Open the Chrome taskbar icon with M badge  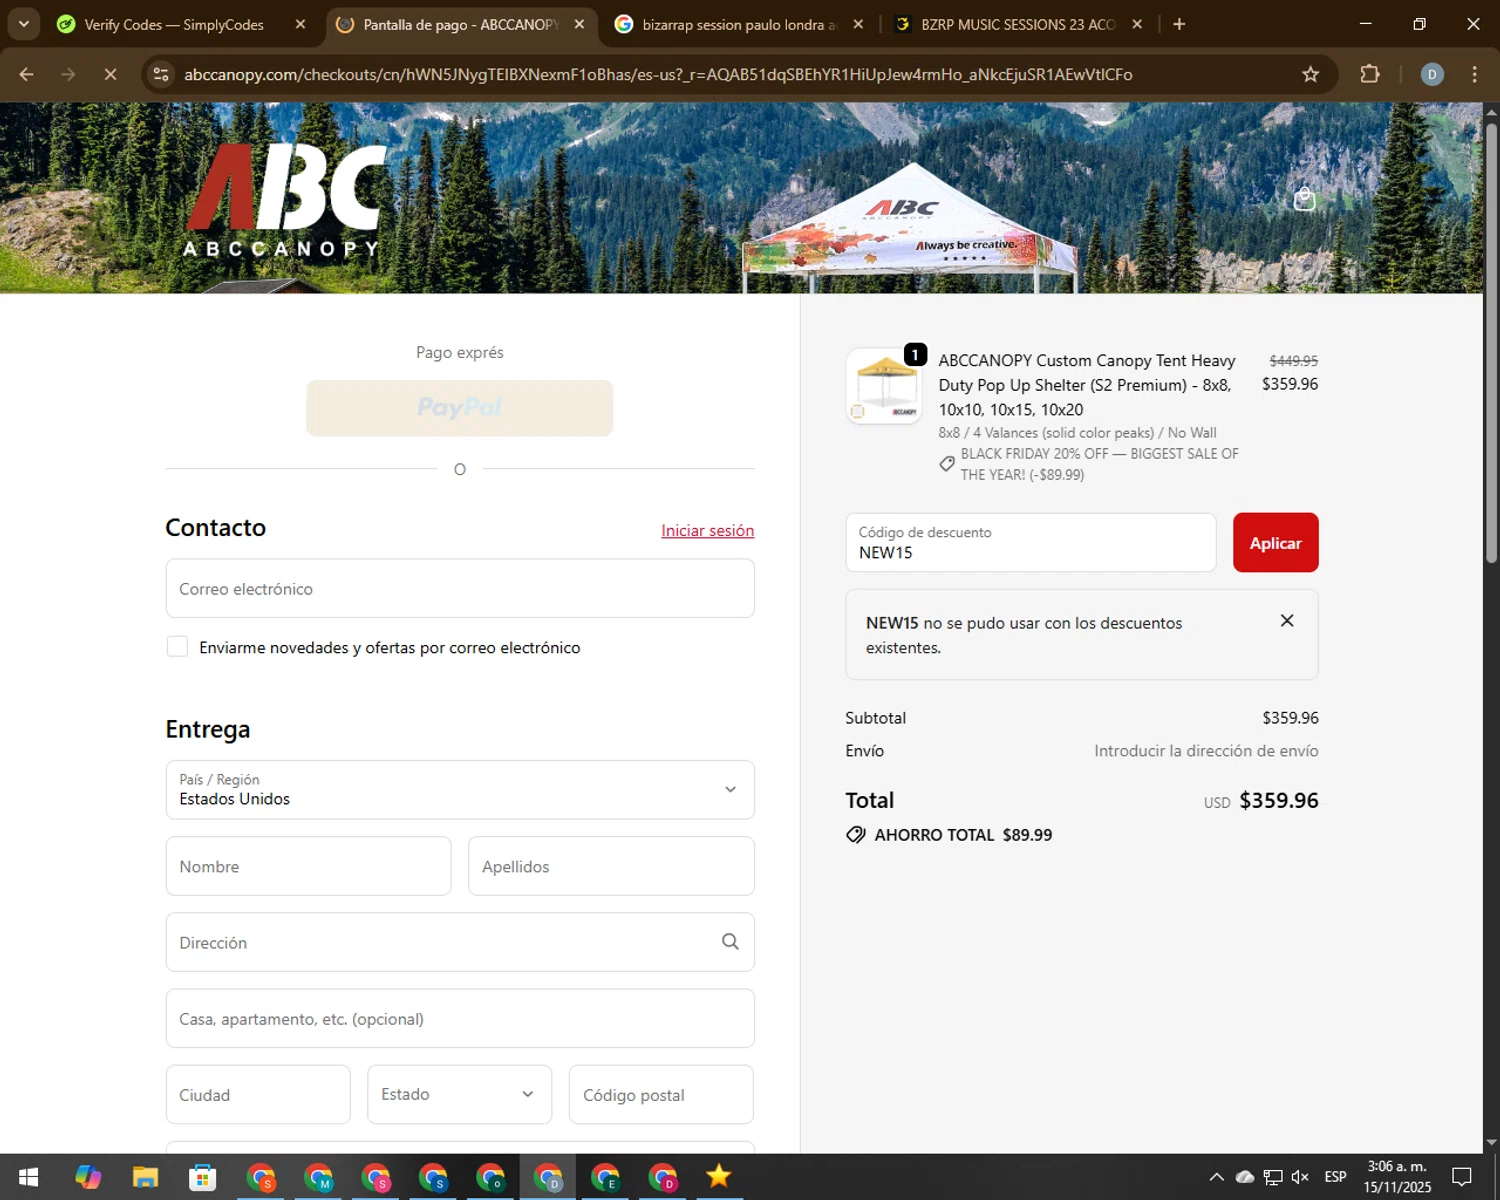click(318, 1177)
